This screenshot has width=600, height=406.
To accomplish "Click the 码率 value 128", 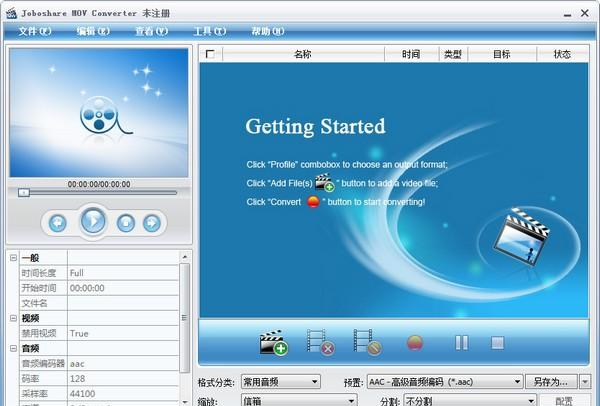I will pyautogui.click(x=123, y=378).
